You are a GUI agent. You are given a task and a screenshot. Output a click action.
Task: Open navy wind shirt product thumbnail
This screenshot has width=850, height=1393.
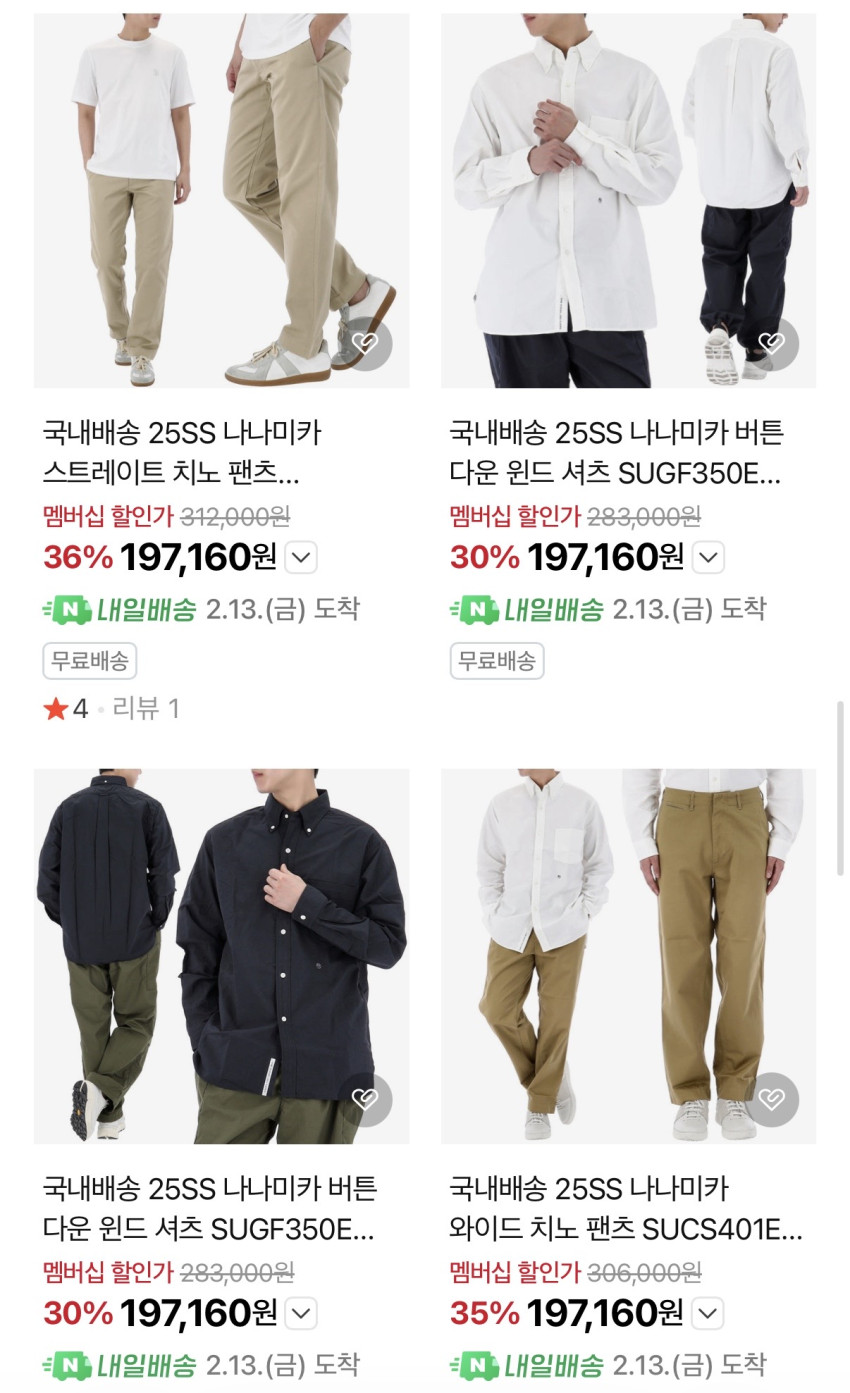pos(221,956)
